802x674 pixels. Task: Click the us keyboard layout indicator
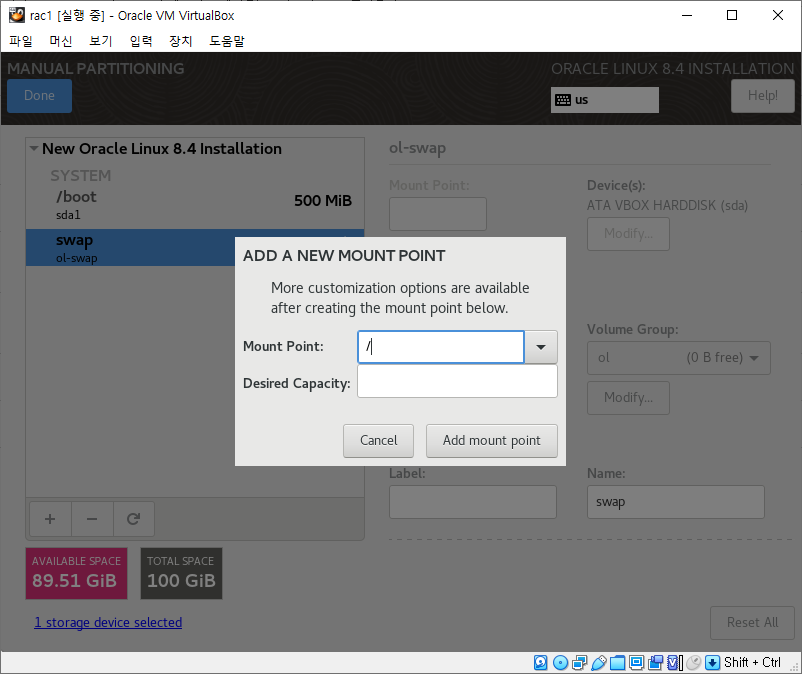(605, 100)
